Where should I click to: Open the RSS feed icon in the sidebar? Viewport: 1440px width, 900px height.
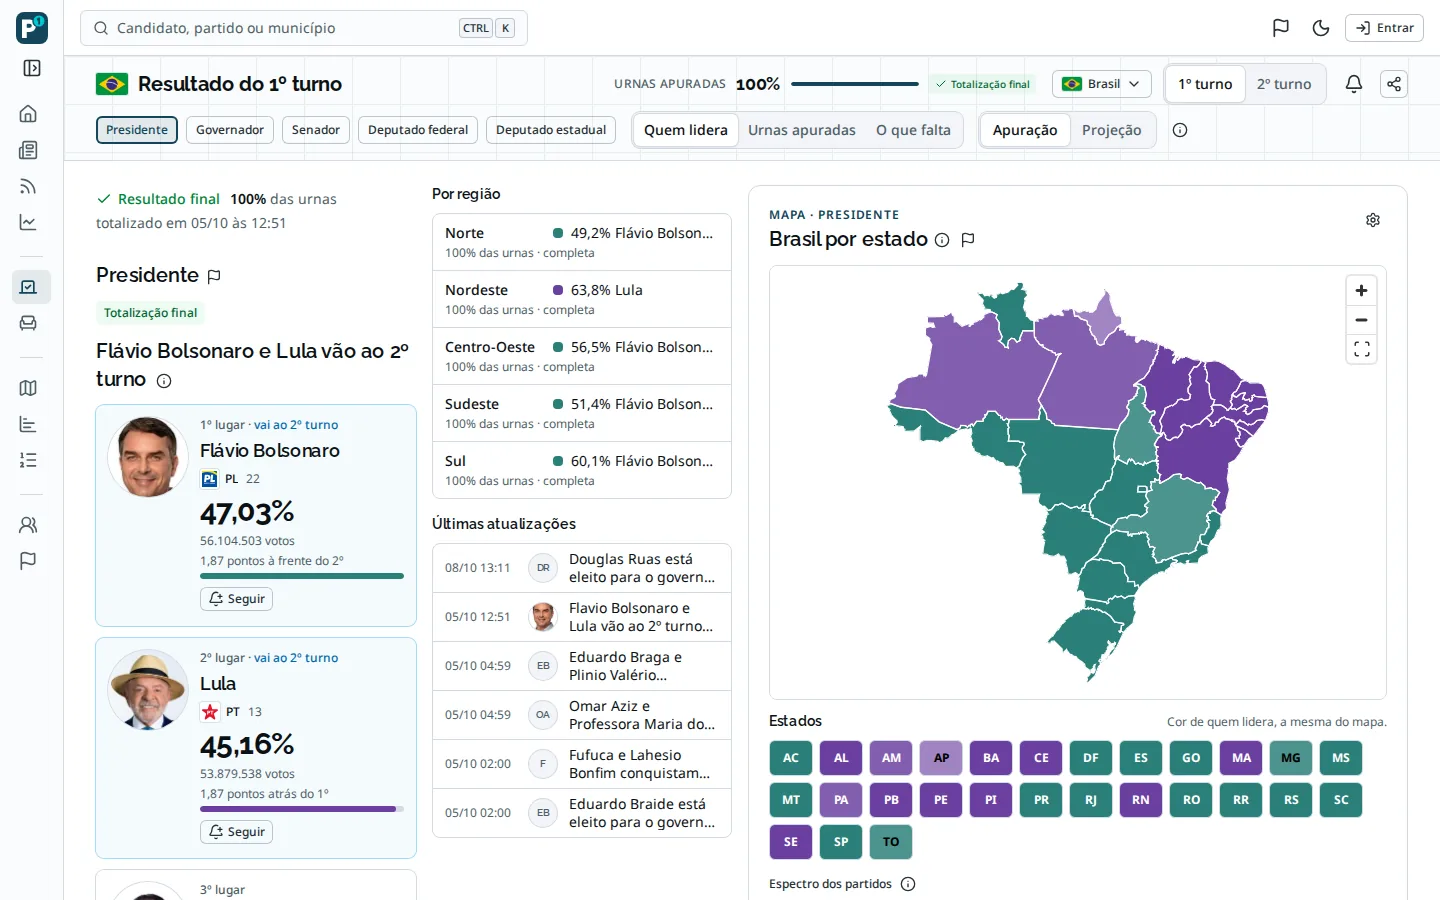pos(28,186)
